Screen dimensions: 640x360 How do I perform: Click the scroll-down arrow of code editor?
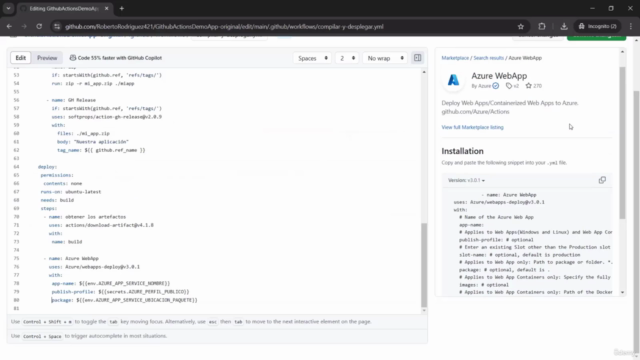pos(424,311)
